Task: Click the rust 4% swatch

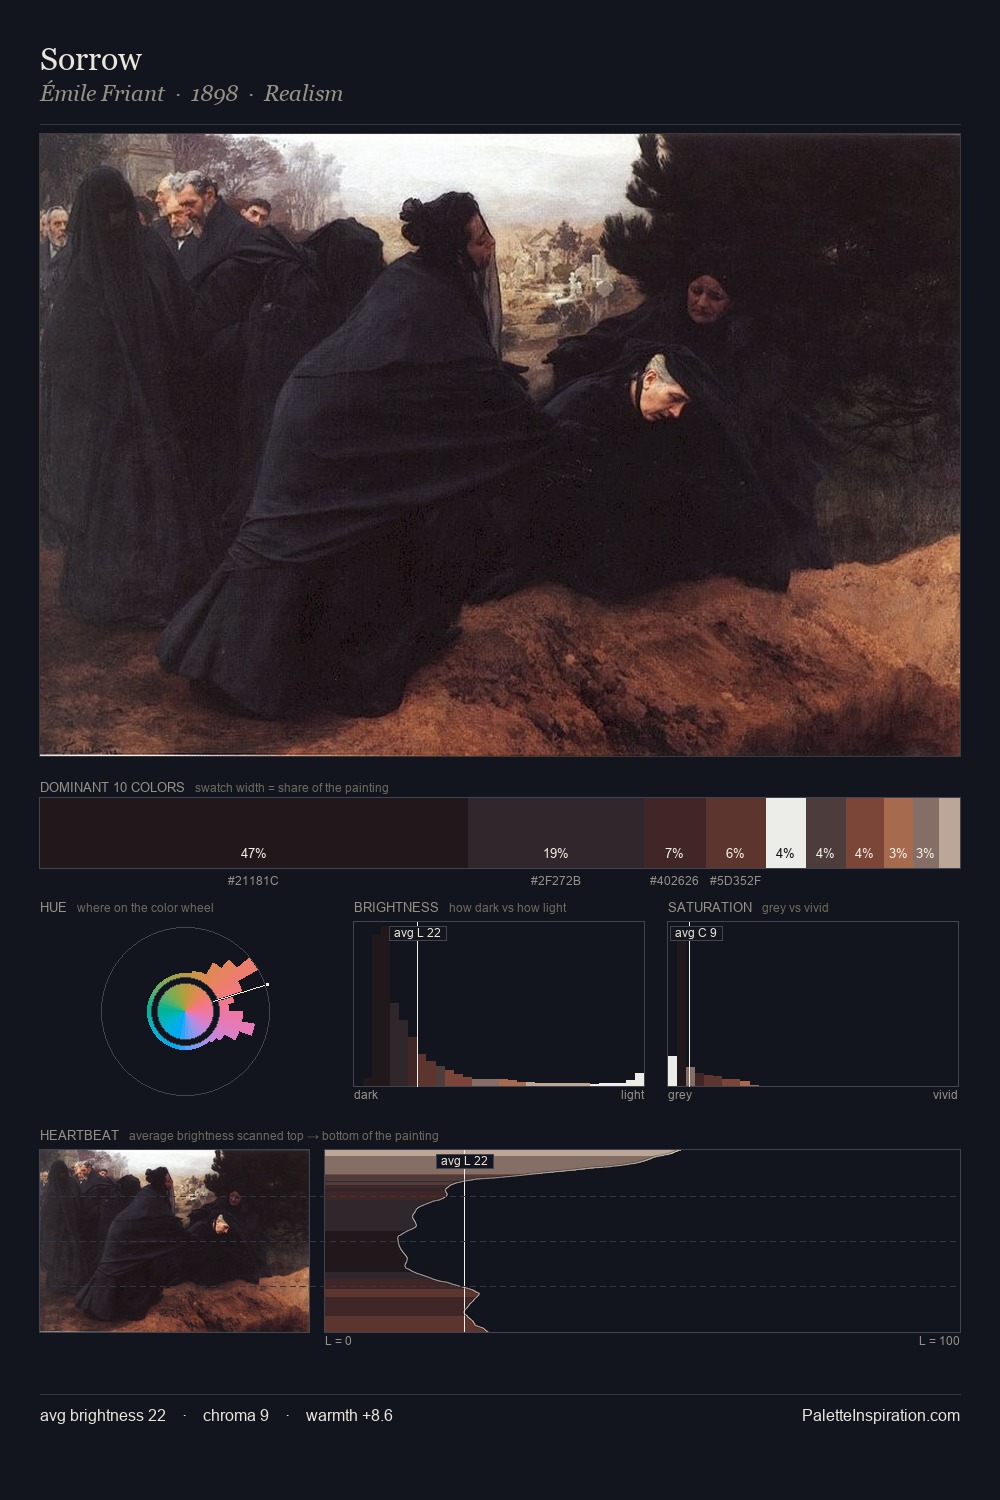Action: click(865, 832)
